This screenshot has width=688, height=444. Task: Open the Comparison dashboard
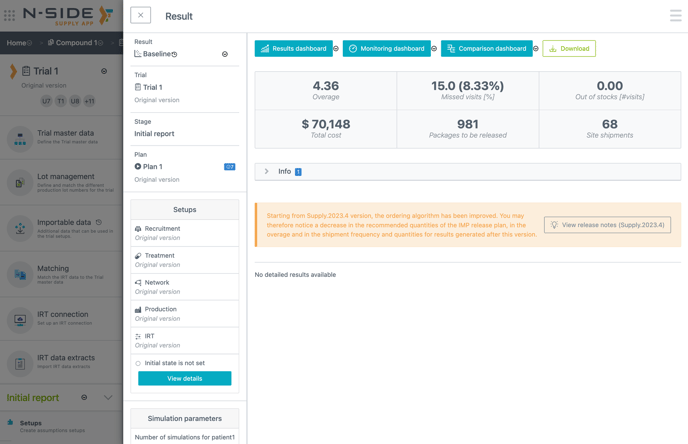pyautogui.click(x=486, y=48)
